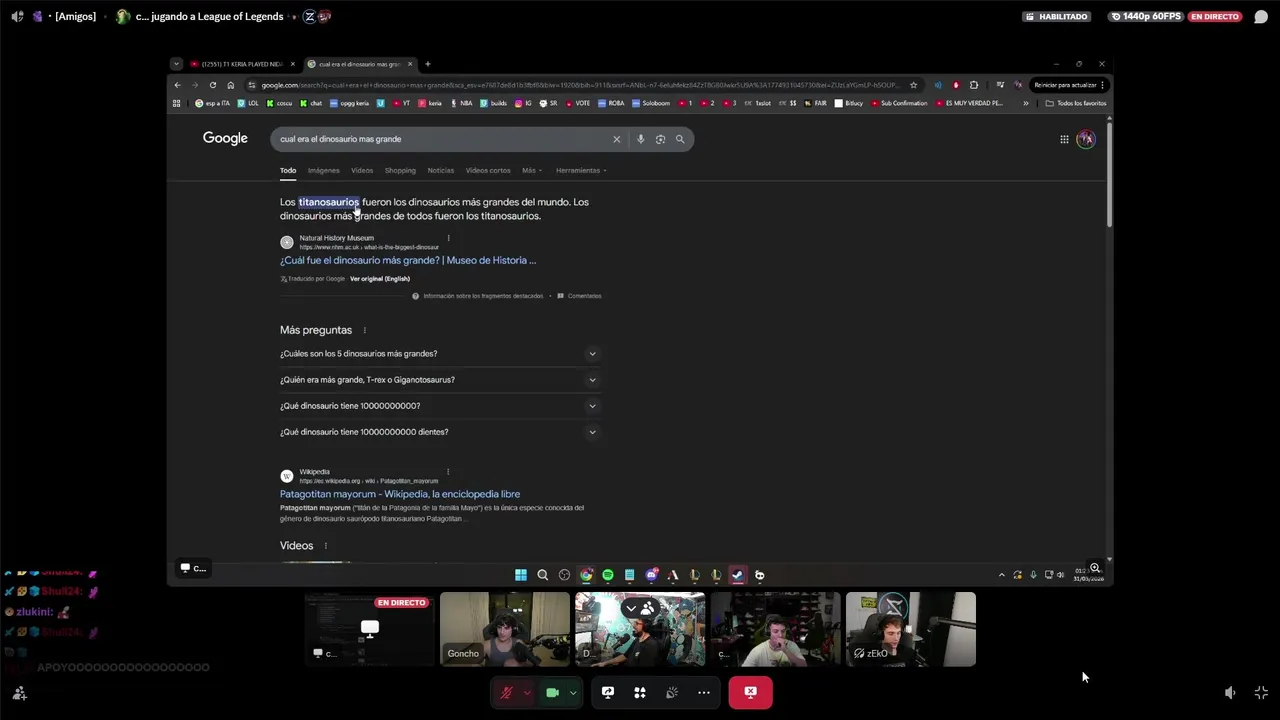Toggle stream volume speaker icon at bottom right
The image size is (1280, 720).
(1231, 692)
